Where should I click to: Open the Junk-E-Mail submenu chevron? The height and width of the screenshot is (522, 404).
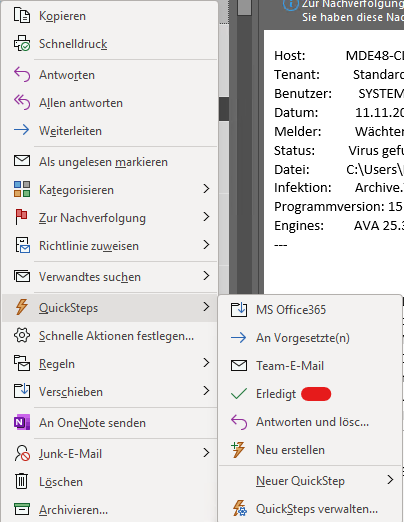(206, 453)
